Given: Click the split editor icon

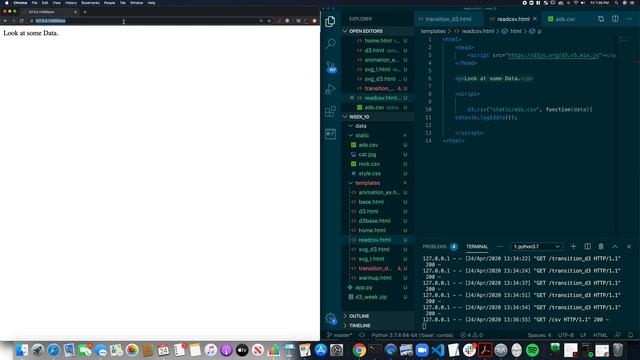Looking at the screenshot, I should pos(615,19).
